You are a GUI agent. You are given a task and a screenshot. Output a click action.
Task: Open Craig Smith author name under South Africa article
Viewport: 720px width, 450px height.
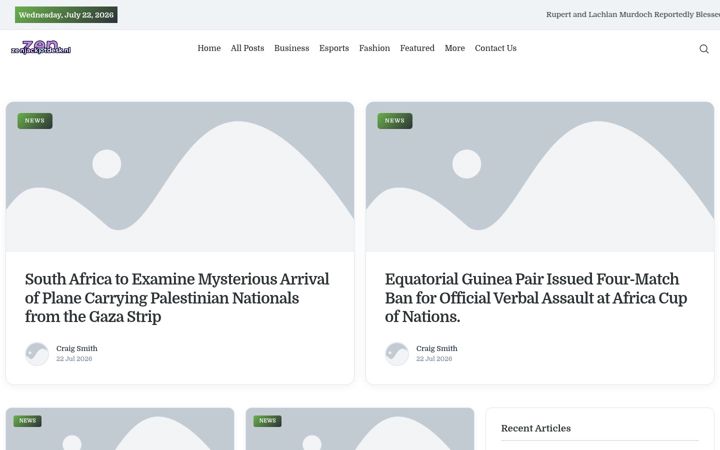(x=77, y=349)
